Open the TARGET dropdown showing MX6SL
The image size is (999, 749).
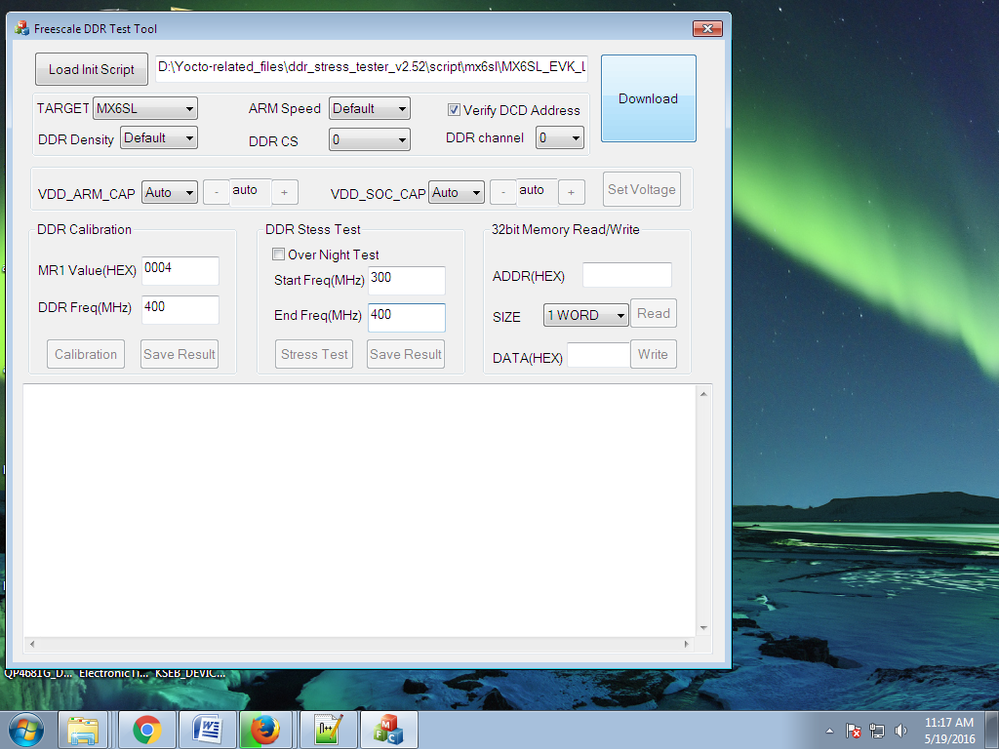click(145, 108)
